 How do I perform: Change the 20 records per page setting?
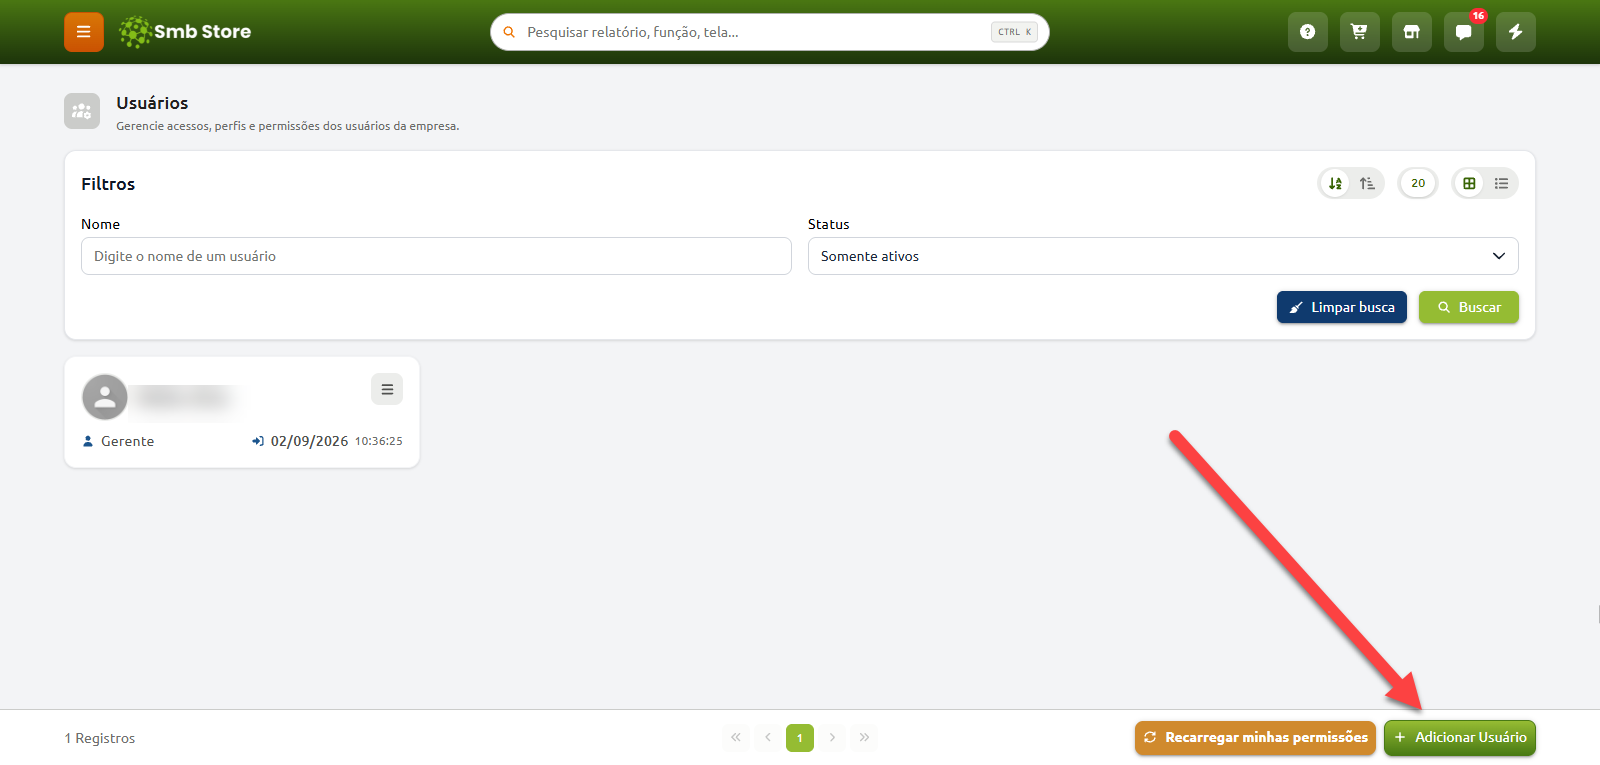coord(1418,183)
